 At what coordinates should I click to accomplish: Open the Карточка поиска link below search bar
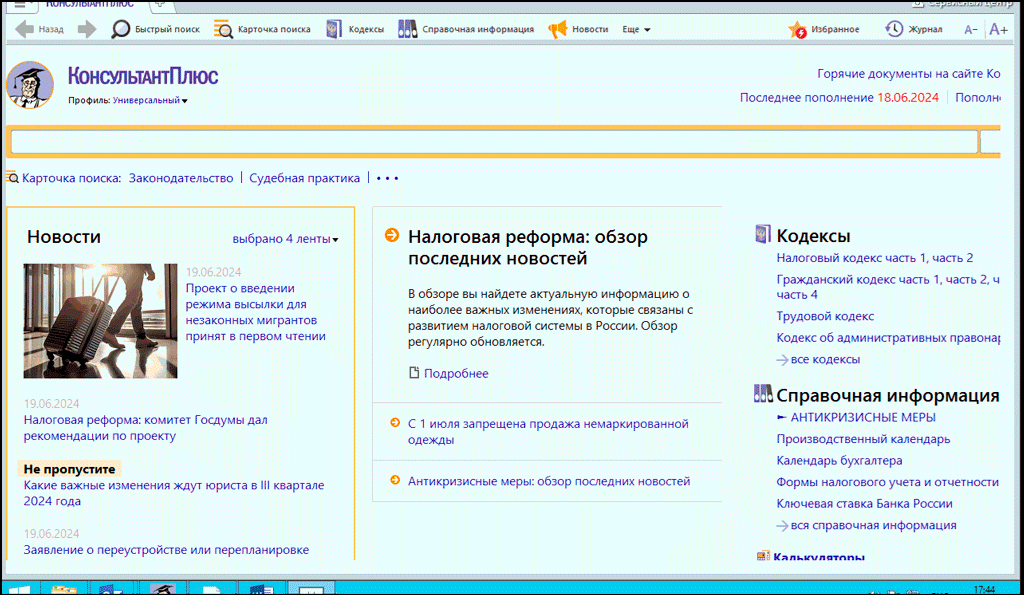pyautogui.click(x=71, y=178)
